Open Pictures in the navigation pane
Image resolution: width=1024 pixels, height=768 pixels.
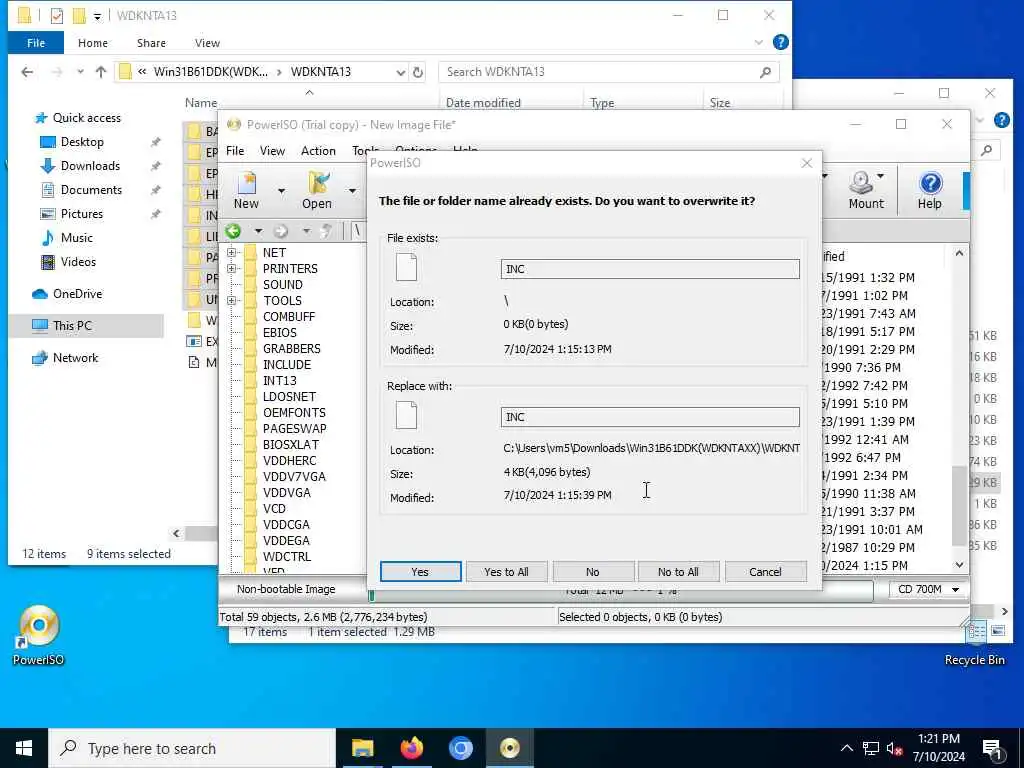click(x=81, y=214)
